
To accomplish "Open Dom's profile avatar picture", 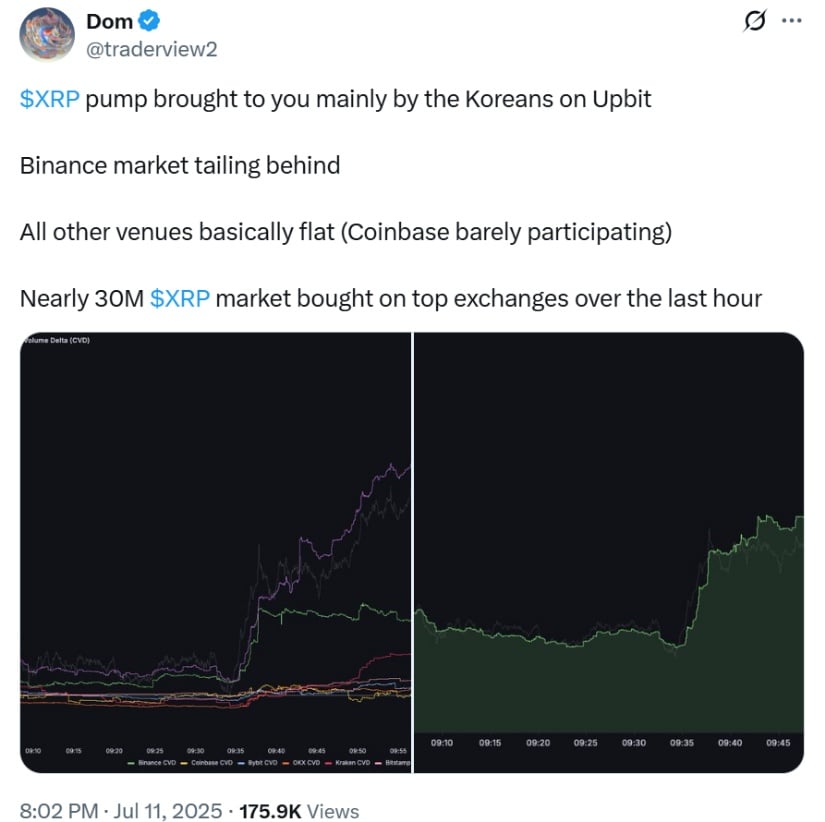I will [x=47, y=35].
